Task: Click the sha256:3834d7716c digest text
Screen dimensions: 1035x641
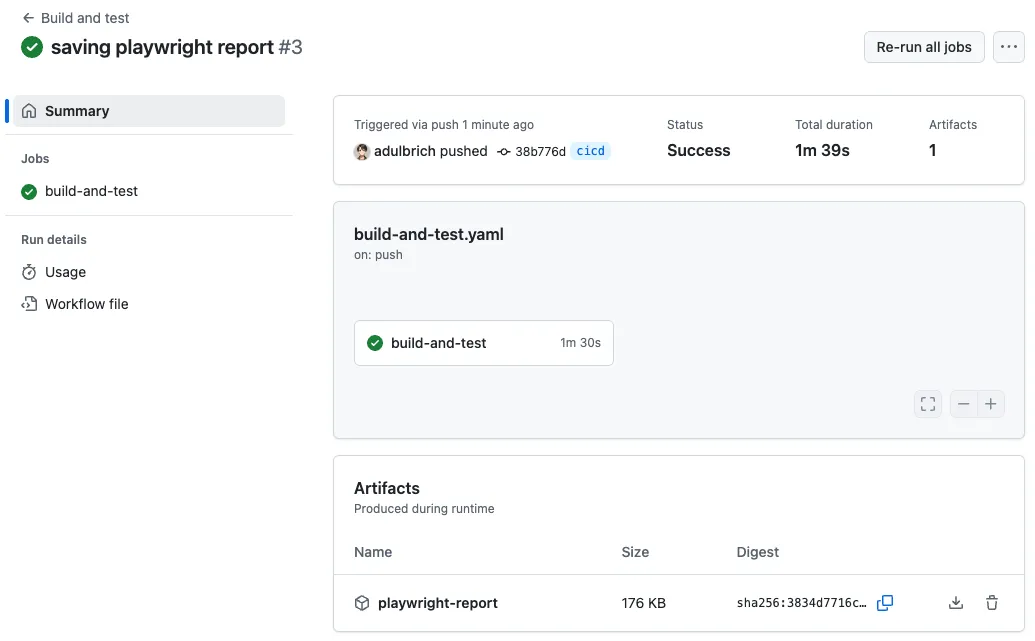Action: point(801,603)
